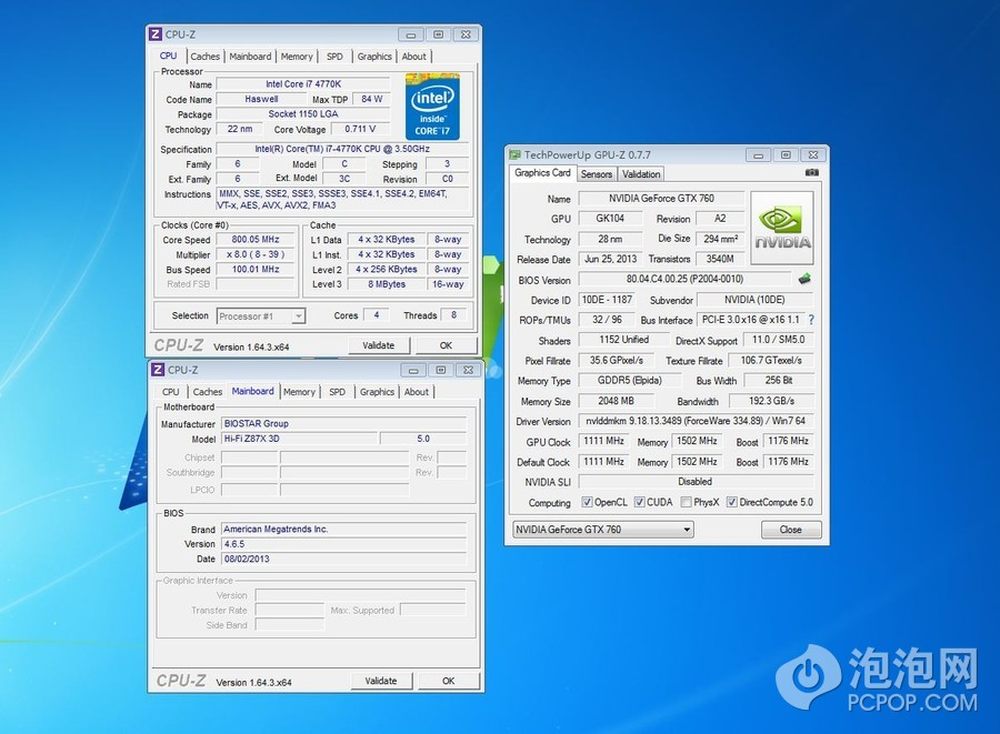The width and height of the screenshot is (1000, 734).
Task: Click the "4.6.5" BIOS version field
Action: pos(344,544)
